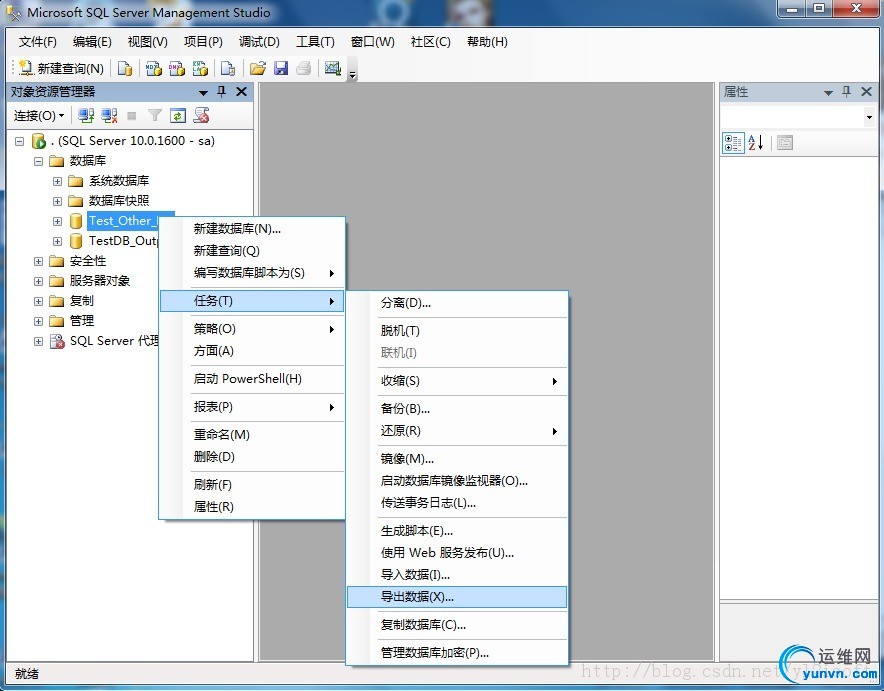Start an Analysis Services XMLA query
The width and height of the screenshot is (884, 691).
tap(200, 69)
